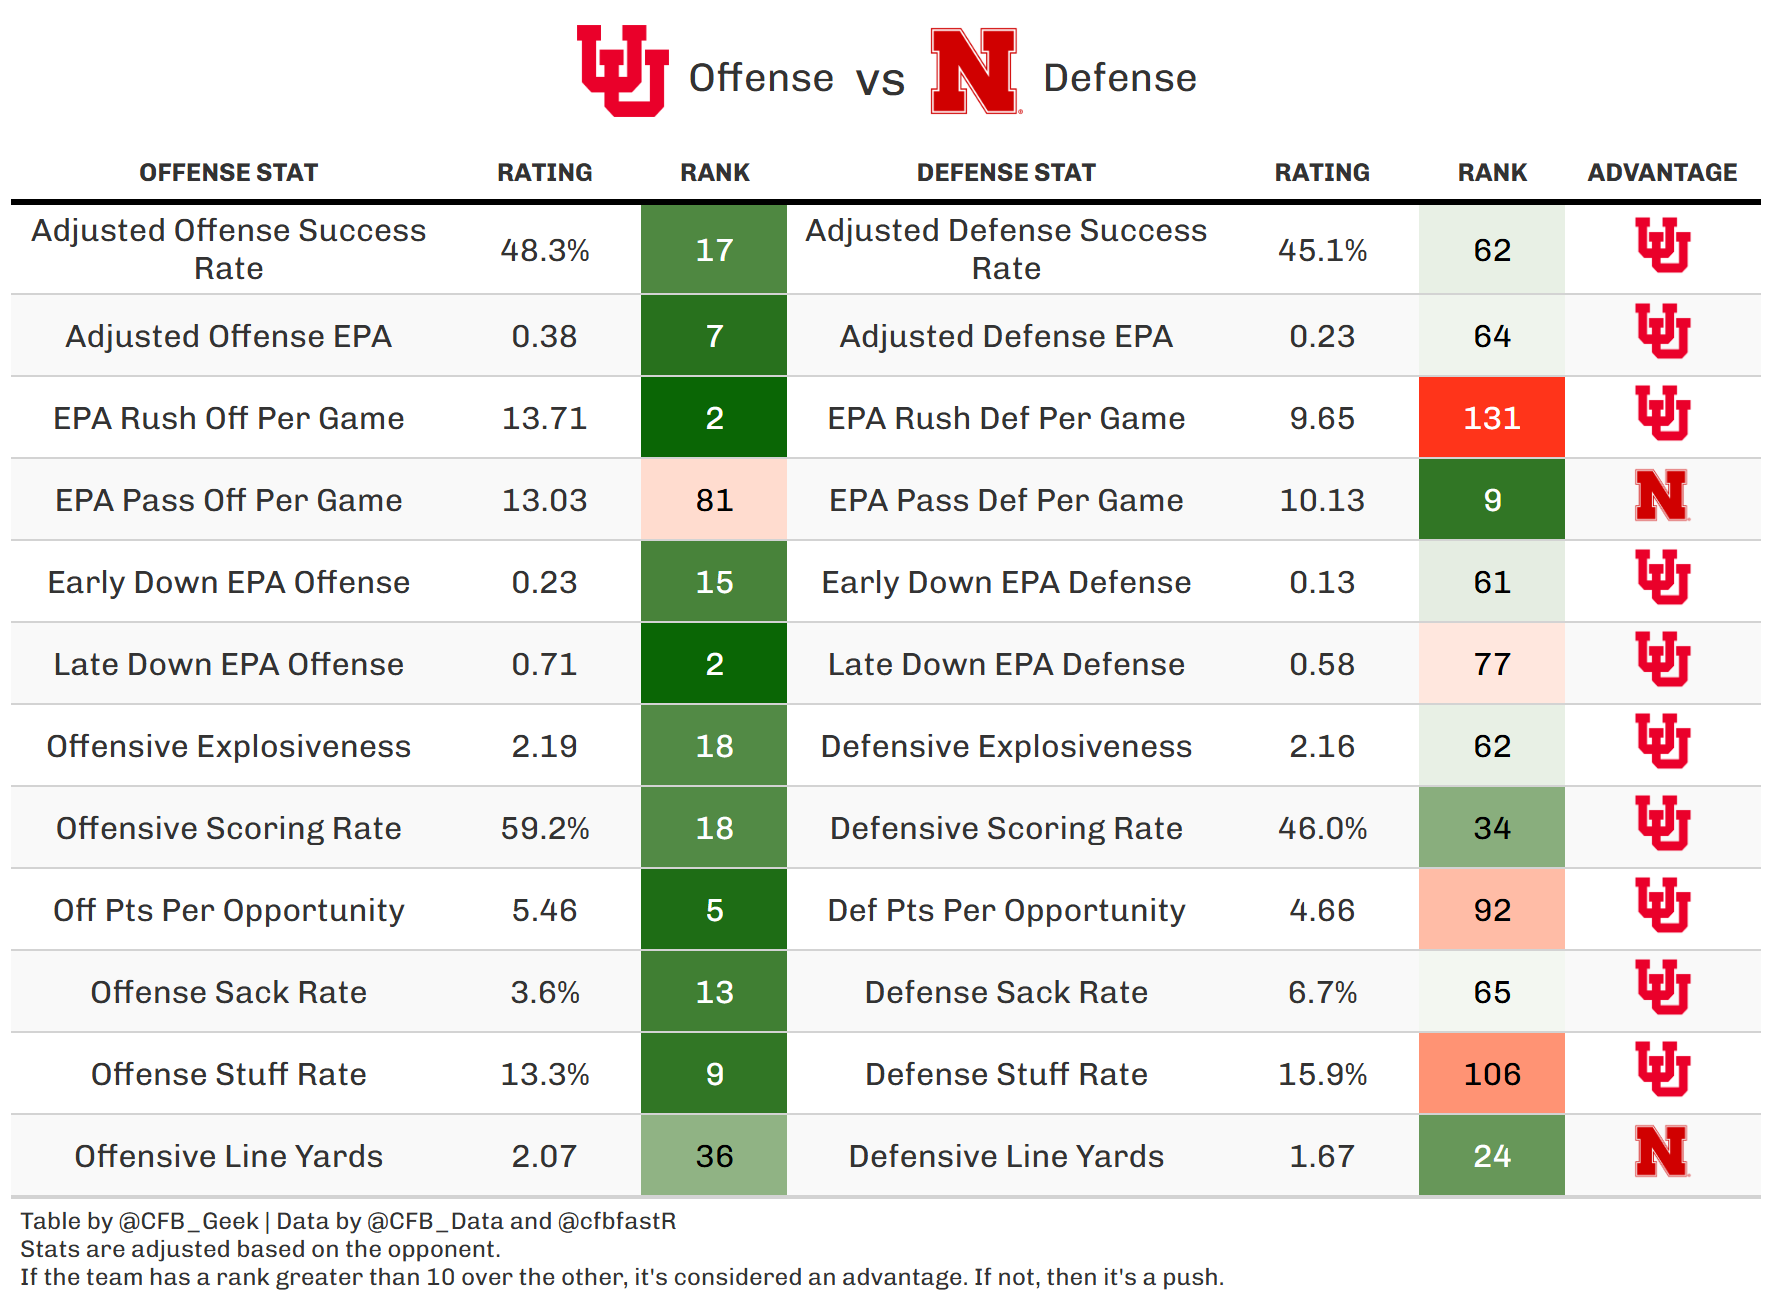Click the 59.2% Offensive Scoring Rate value
The image size is (1770, 1312).
[x=545, y=828]
